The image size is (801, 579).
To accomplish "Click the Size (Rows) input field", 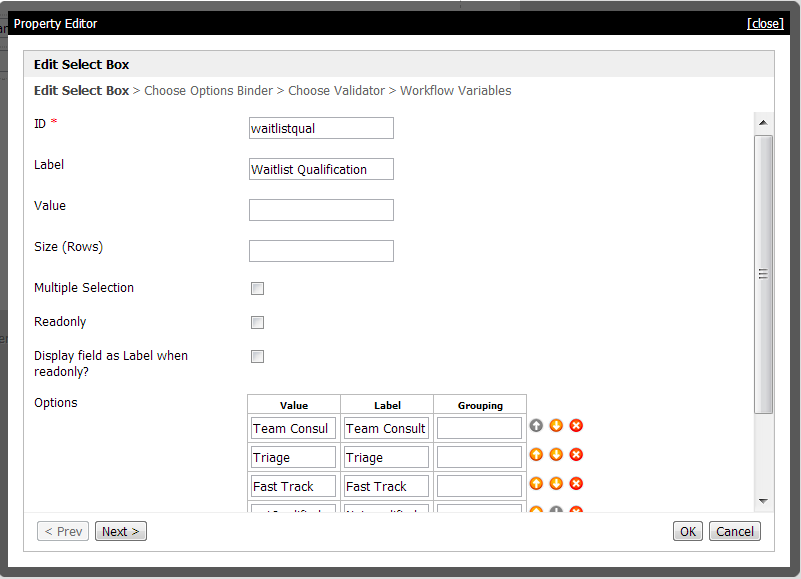I will 321,251.
